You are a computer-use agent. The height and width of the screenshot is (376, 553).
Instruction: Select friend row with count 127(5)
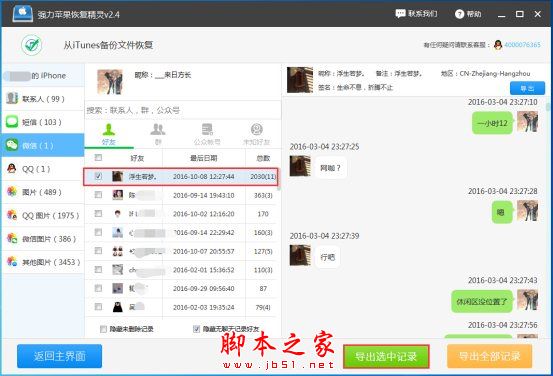tap(181, 251)
